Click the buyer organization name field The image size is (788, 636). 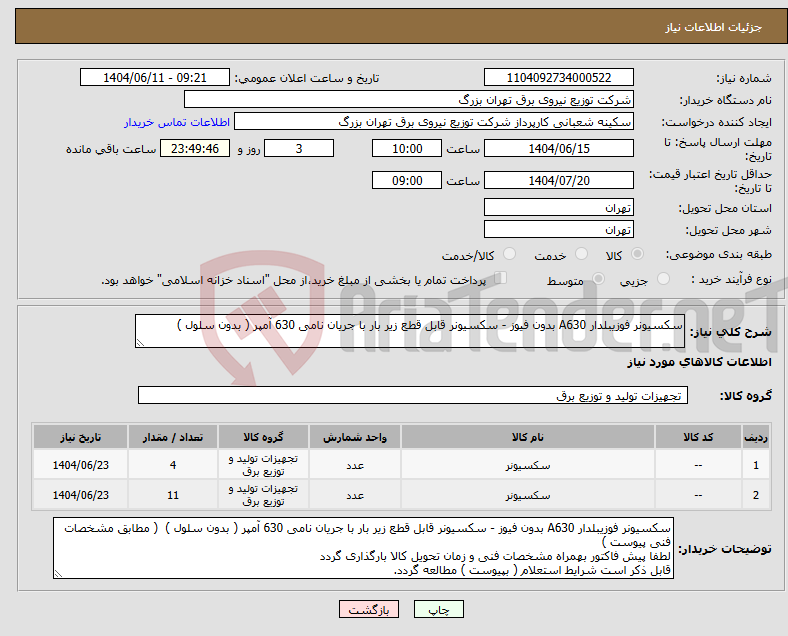click(409, 99)
